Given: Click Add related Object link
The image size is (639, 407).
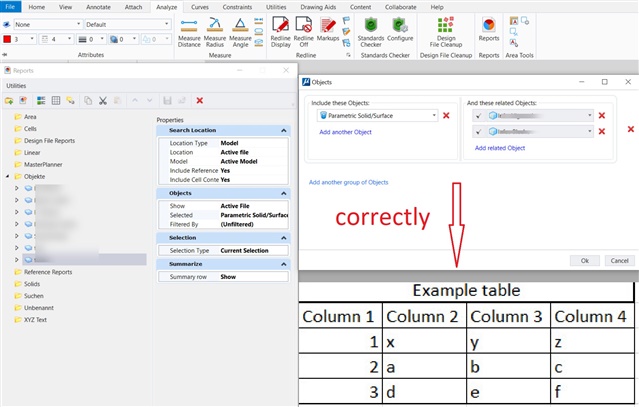Looking at the screenshot, I should 500,148.
